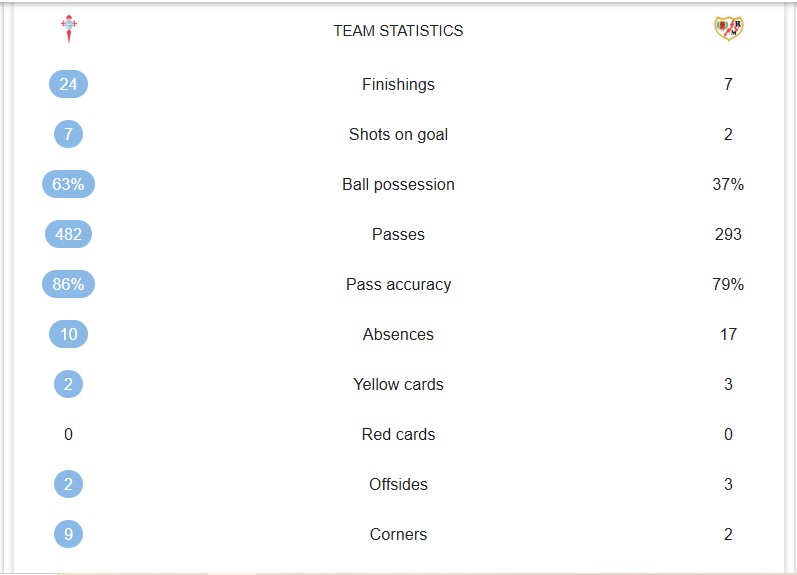797x575 pixels.
Task: Select the blue 7 Shots on goal badge
Action: (68, 134)
